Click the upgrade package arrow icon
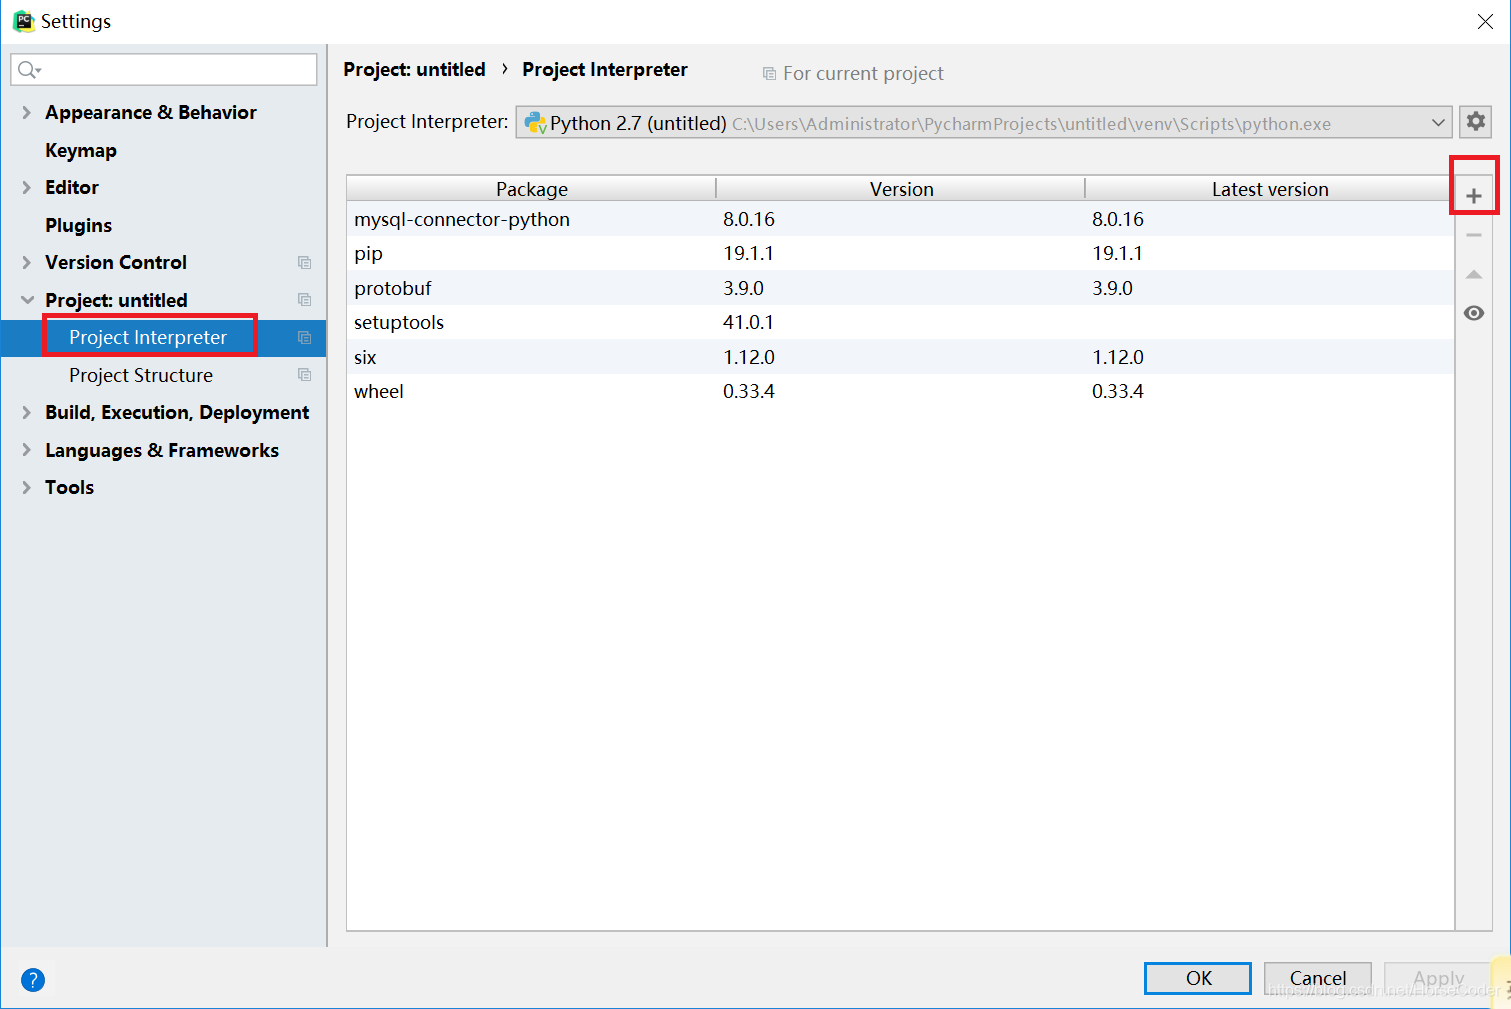Viewport: 1511px width, 1009px height. 1474,274
